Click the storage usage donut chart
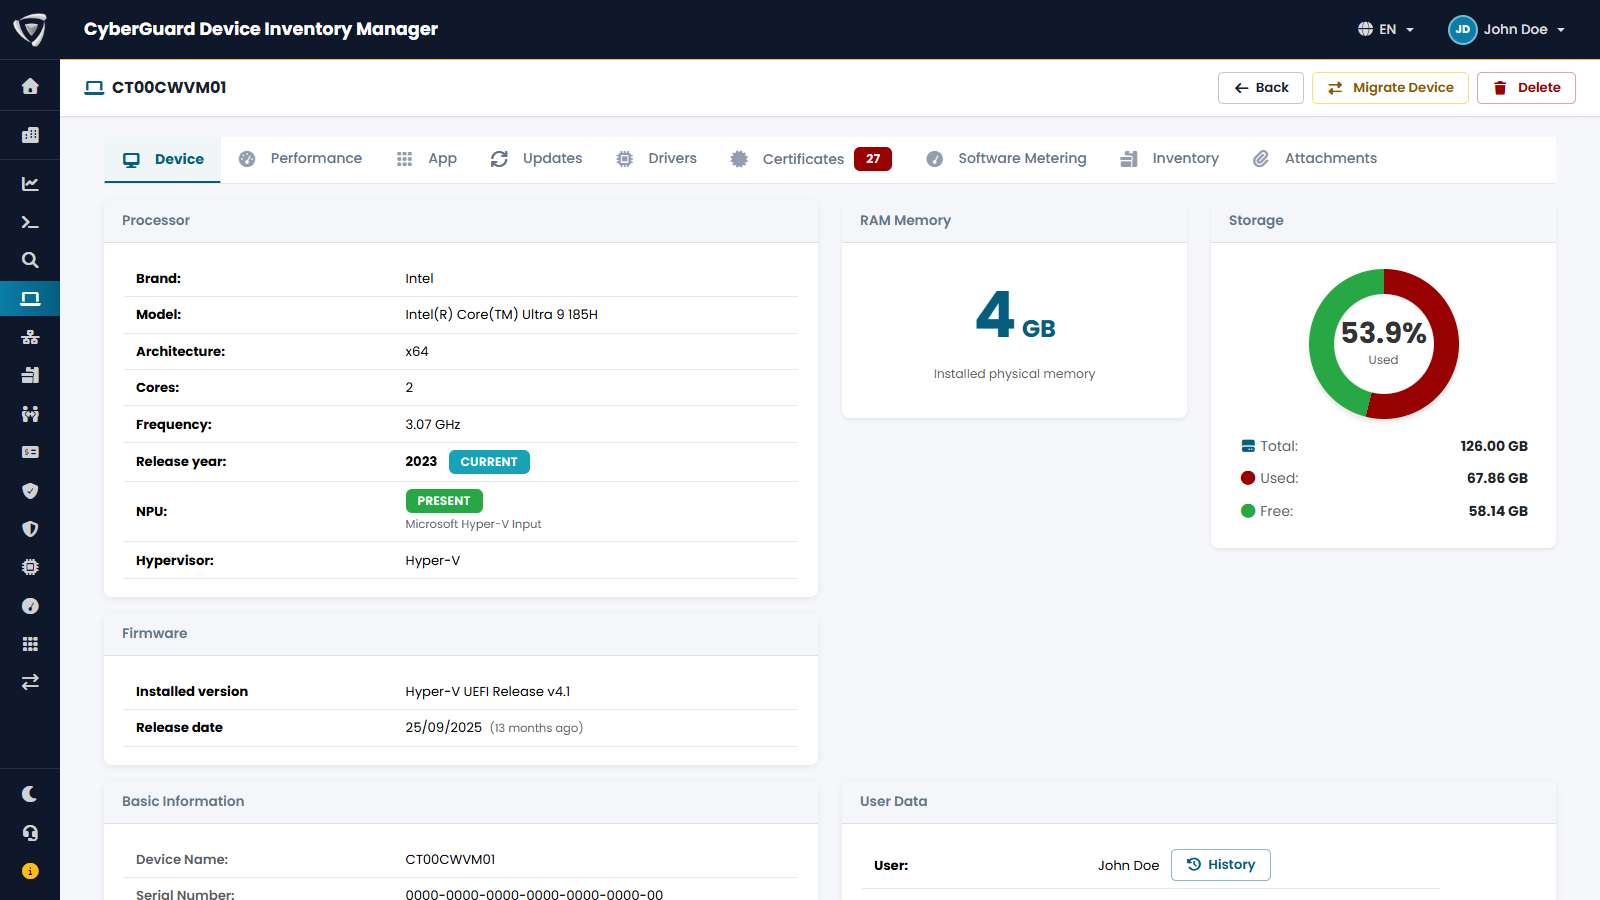The width and height of the screenshot is (1600, 900). pos(1384,344)
